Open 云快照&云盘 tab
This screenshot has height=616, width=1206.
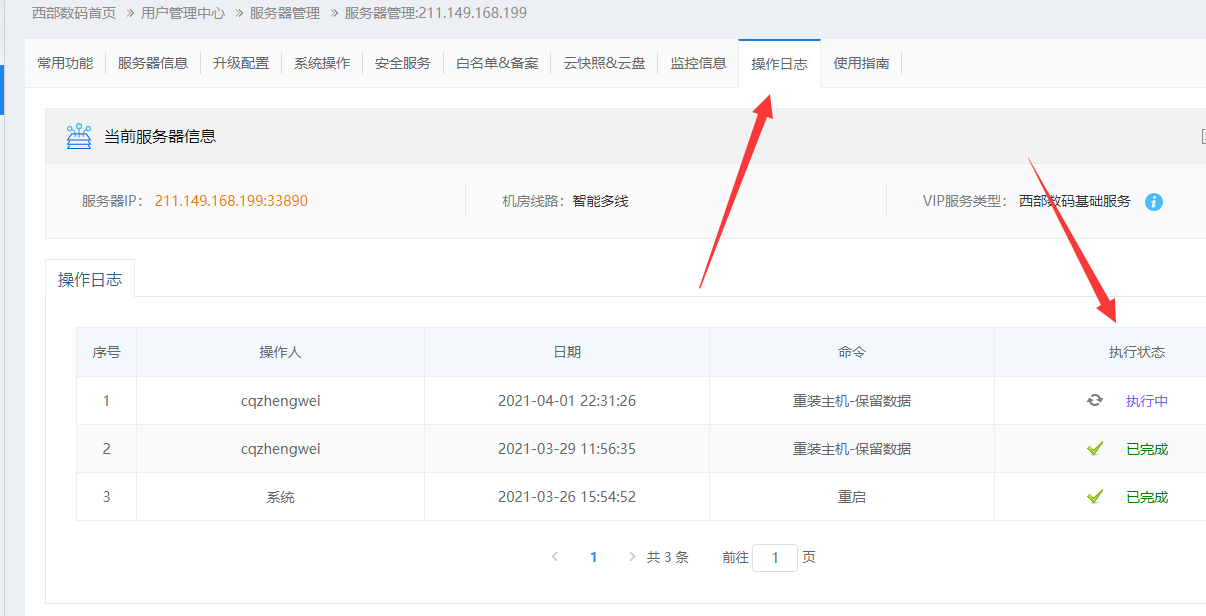(604, 63)
